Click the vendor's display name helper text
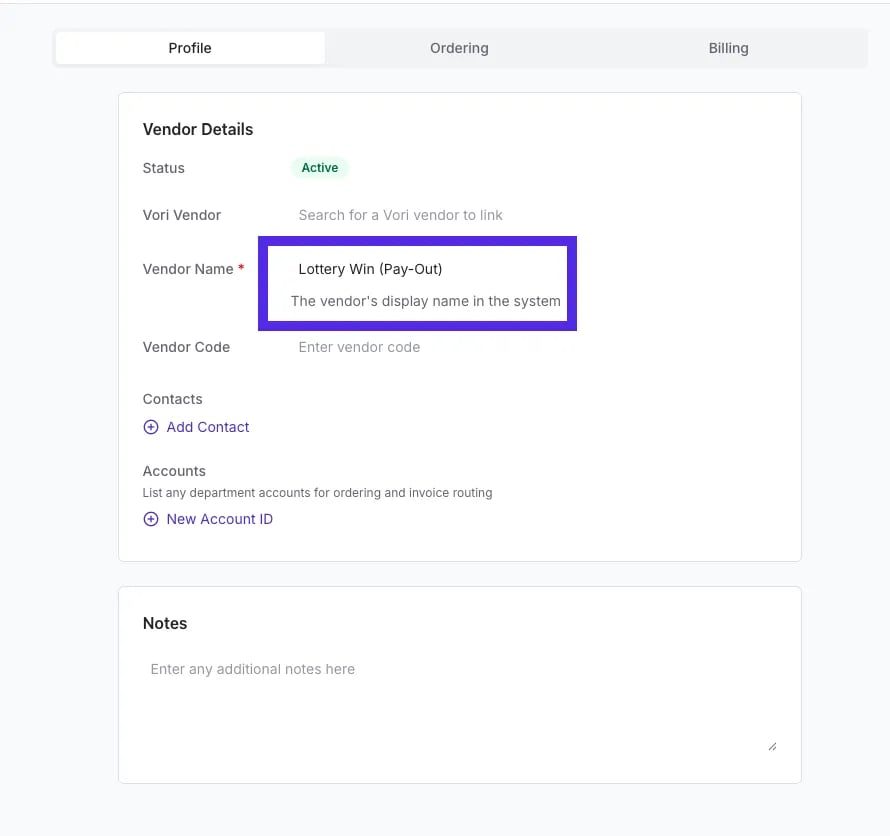 pyautogui.click(x=426, y=301)
